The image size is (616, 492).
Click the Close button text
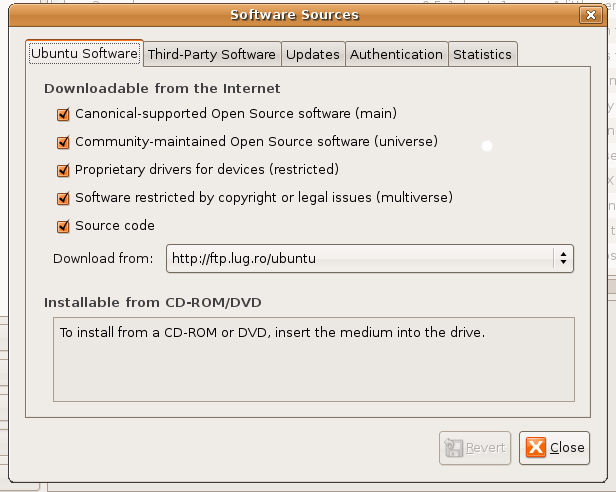click(567, 448)
